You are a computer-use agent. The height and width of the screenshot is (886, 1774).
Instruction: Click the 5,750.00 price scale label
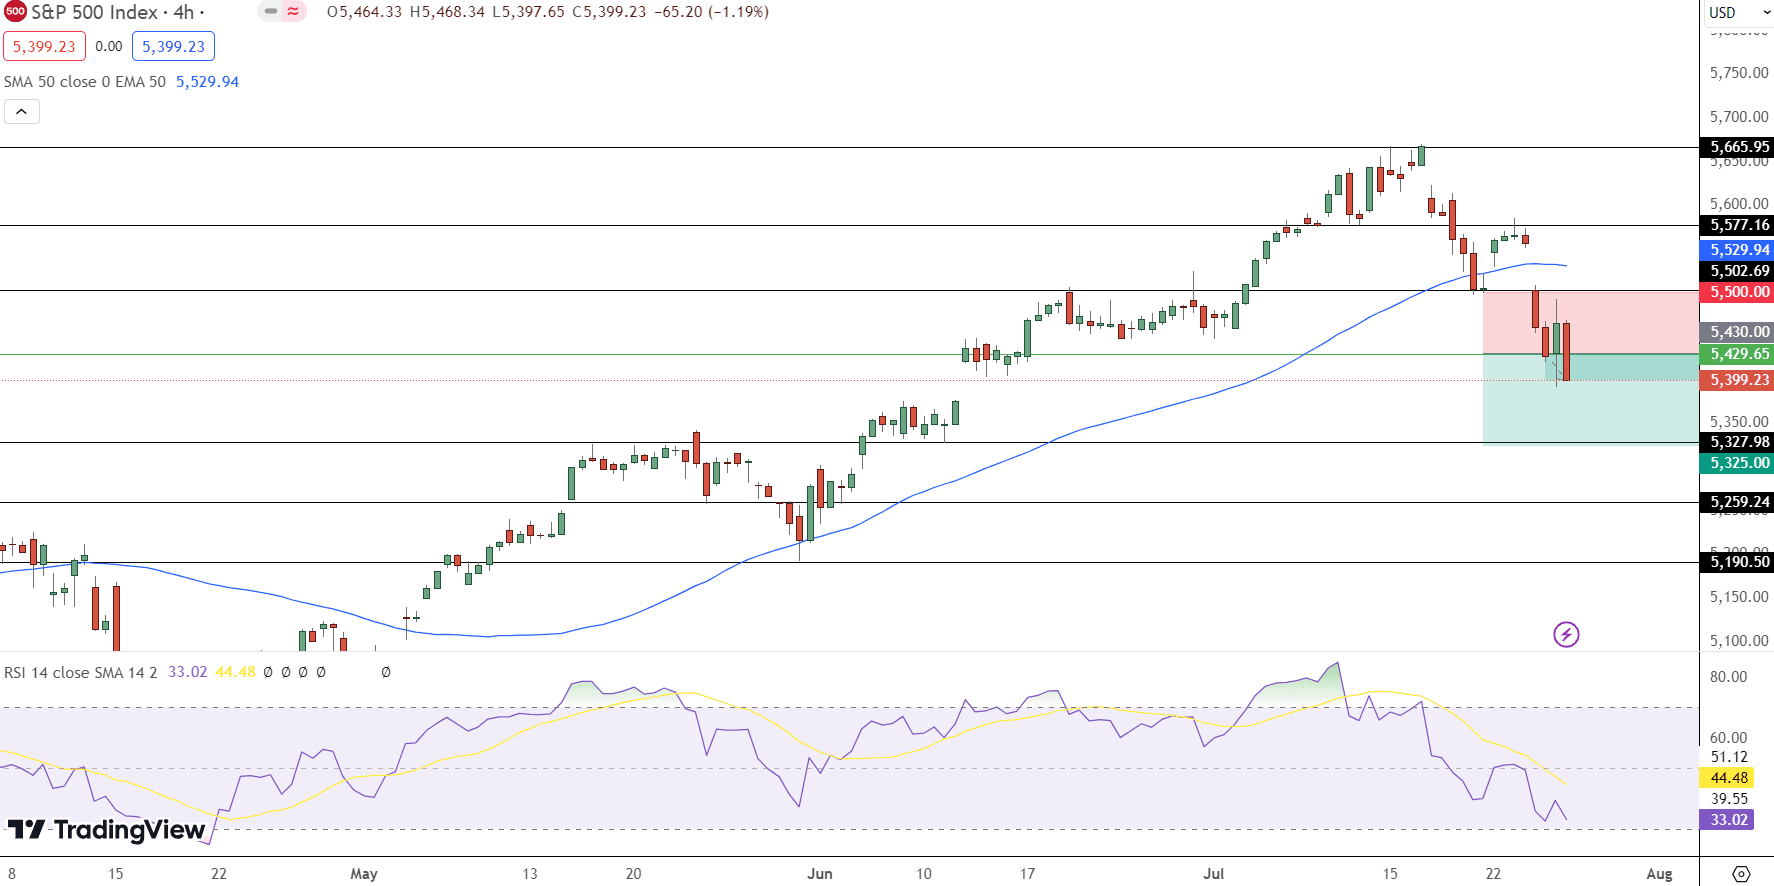pyautogui.click(x=1739, y=73)
